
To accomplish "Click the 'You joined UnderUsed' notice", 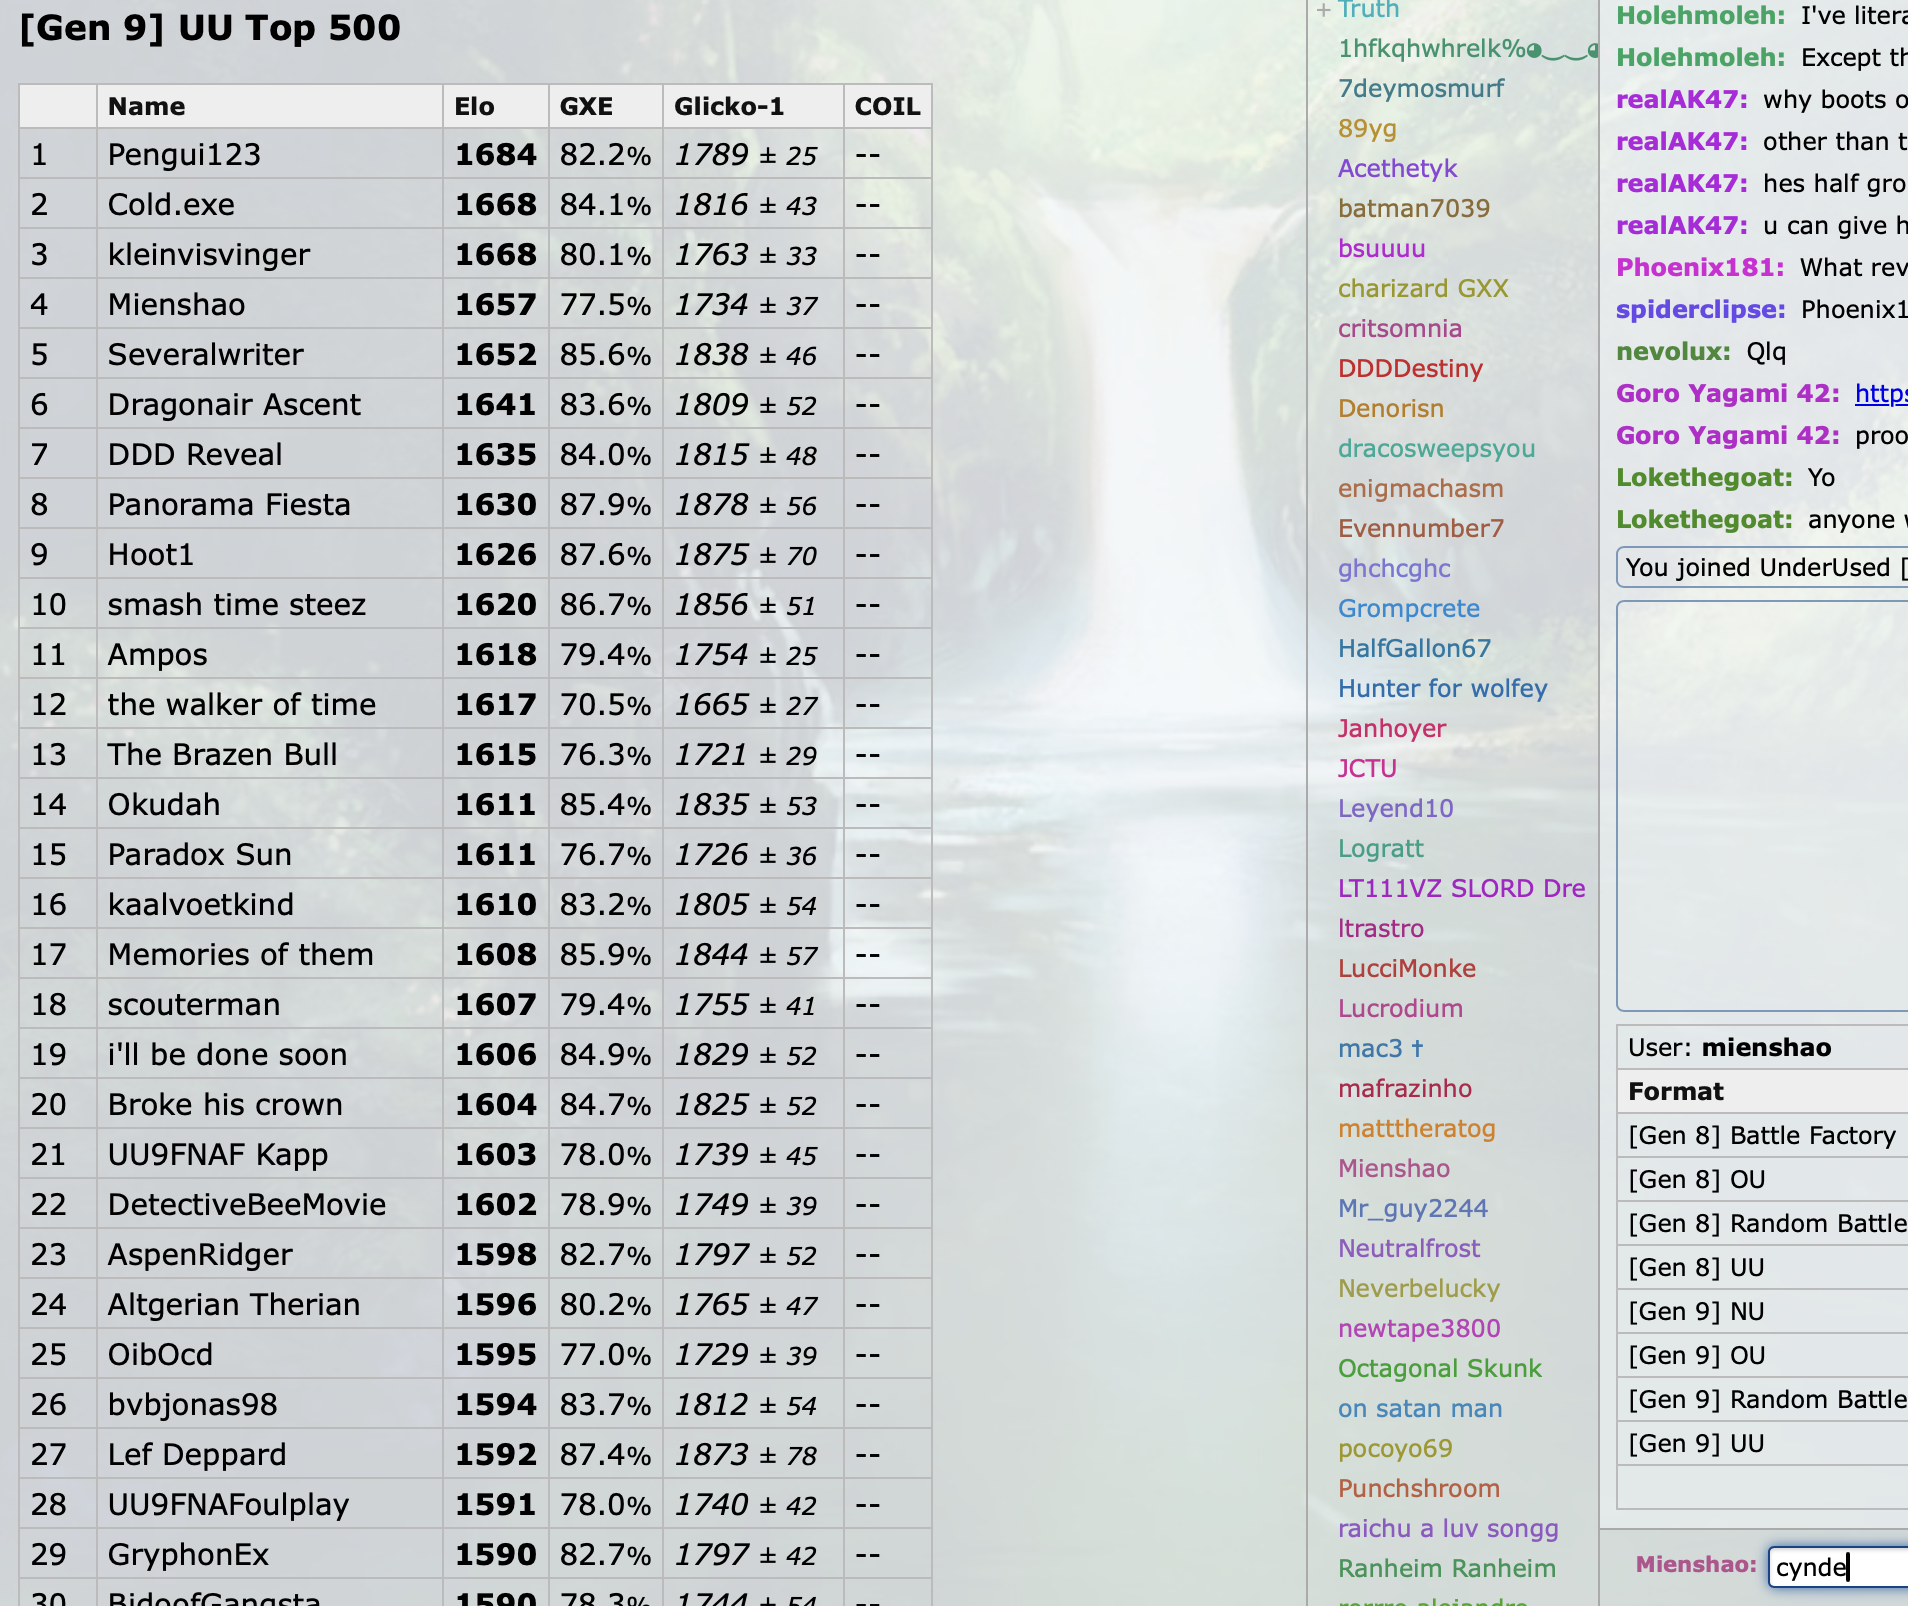I will pyautogui.click(x=1760, y=568).
